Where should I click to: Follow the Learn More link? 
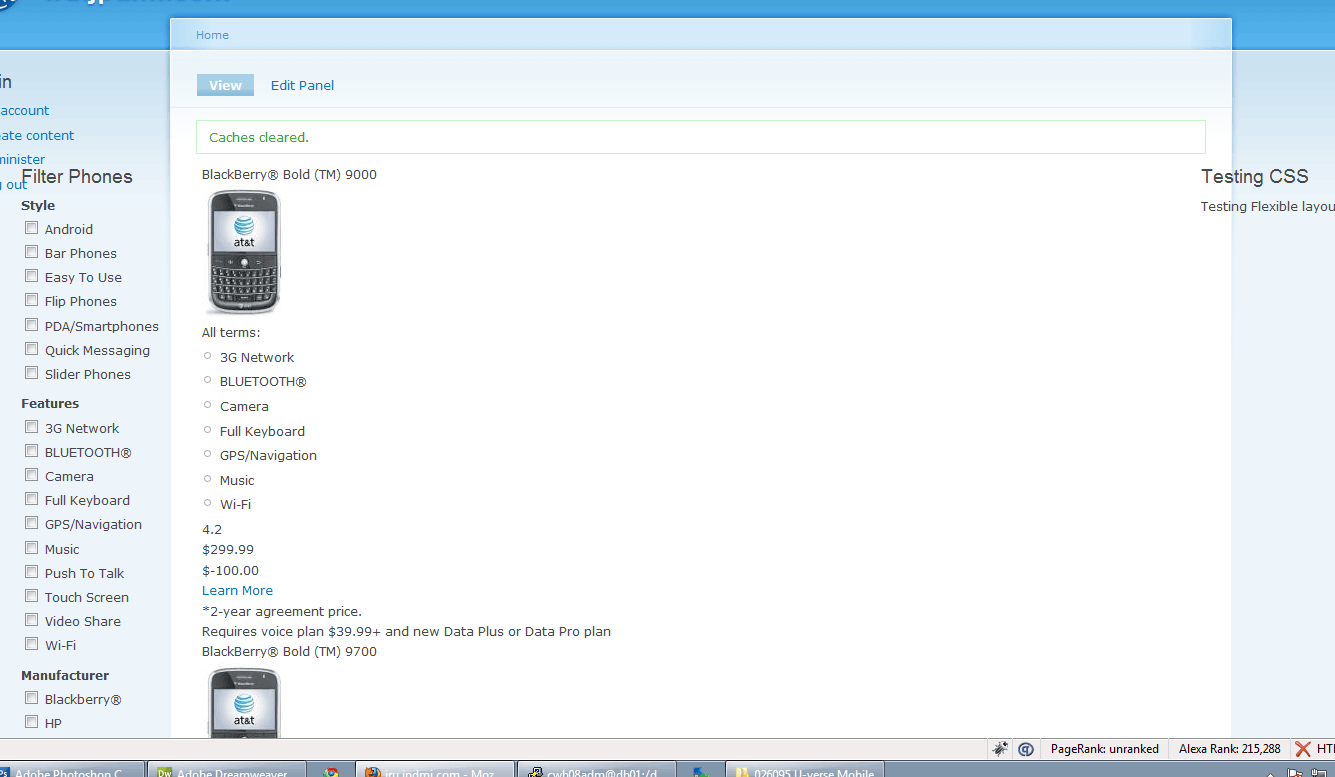tap(237, 591)
